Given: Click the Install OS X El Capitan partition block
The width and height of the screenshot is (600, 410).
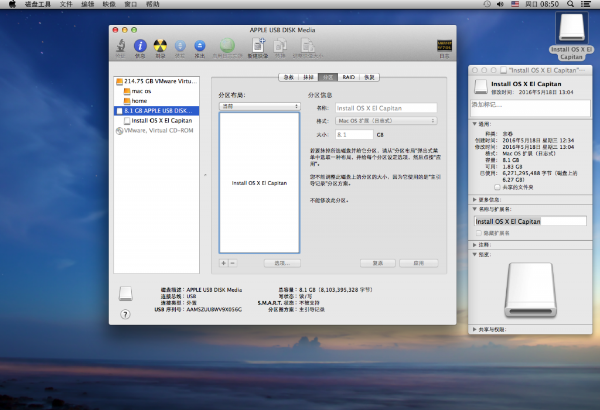Looking at the screenshot, I should pyautogui.click(x=259, y=183).
